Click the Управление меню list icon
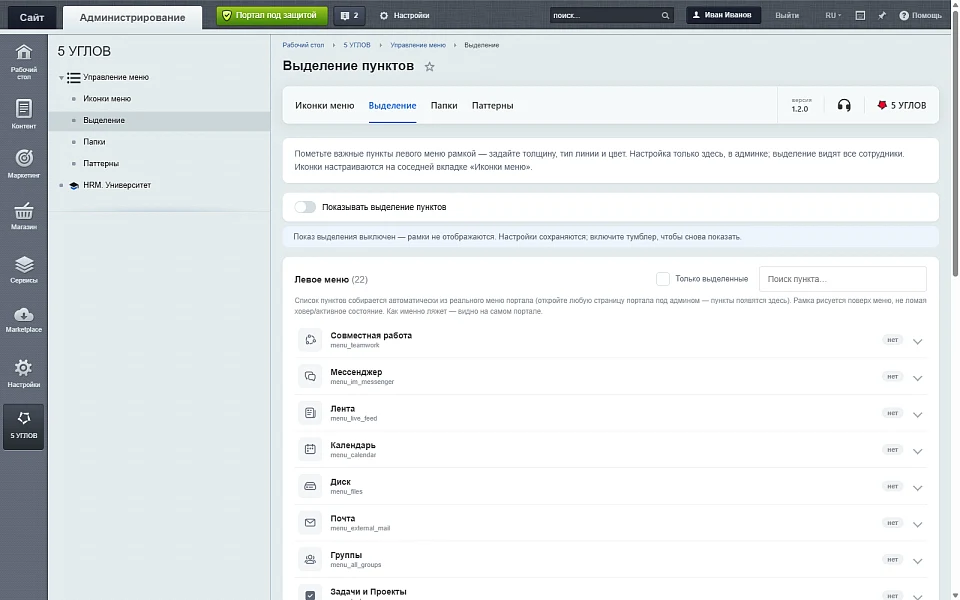This screenshot has width=960, height=600. tap(73, 78)
